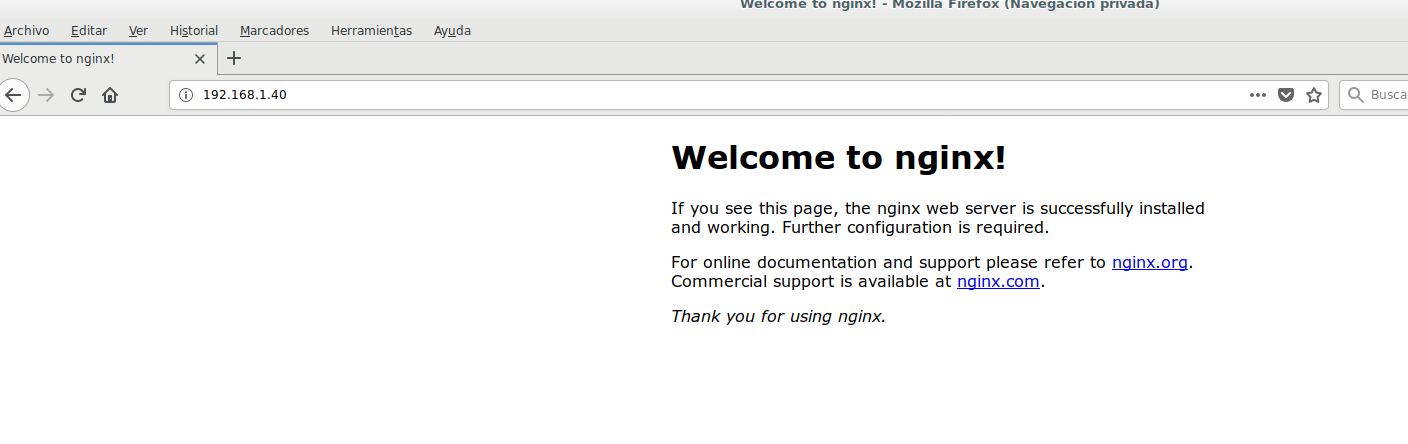
Task: Close the Welcome to nginx! tab
Action: click(199, 59)
